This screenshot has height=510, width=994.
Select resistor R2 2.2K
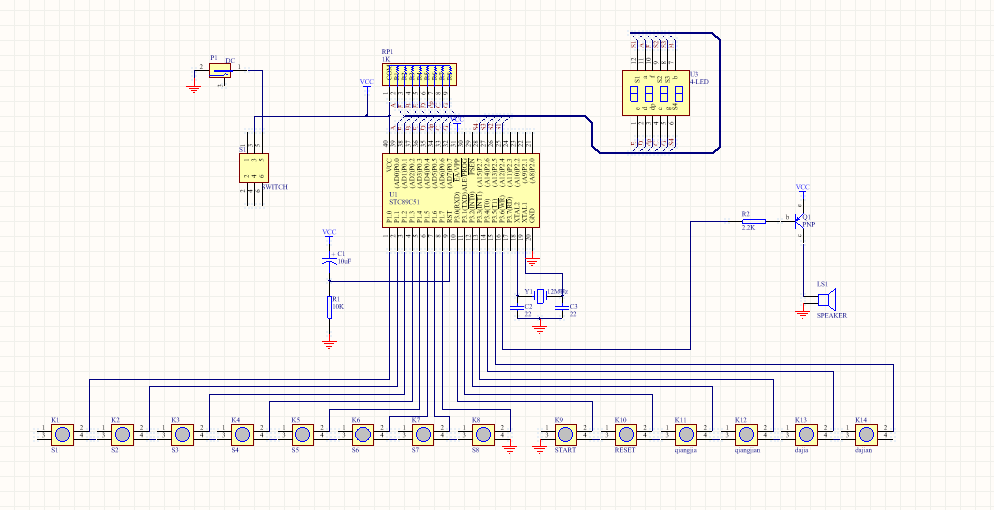(x=753, y=221)
